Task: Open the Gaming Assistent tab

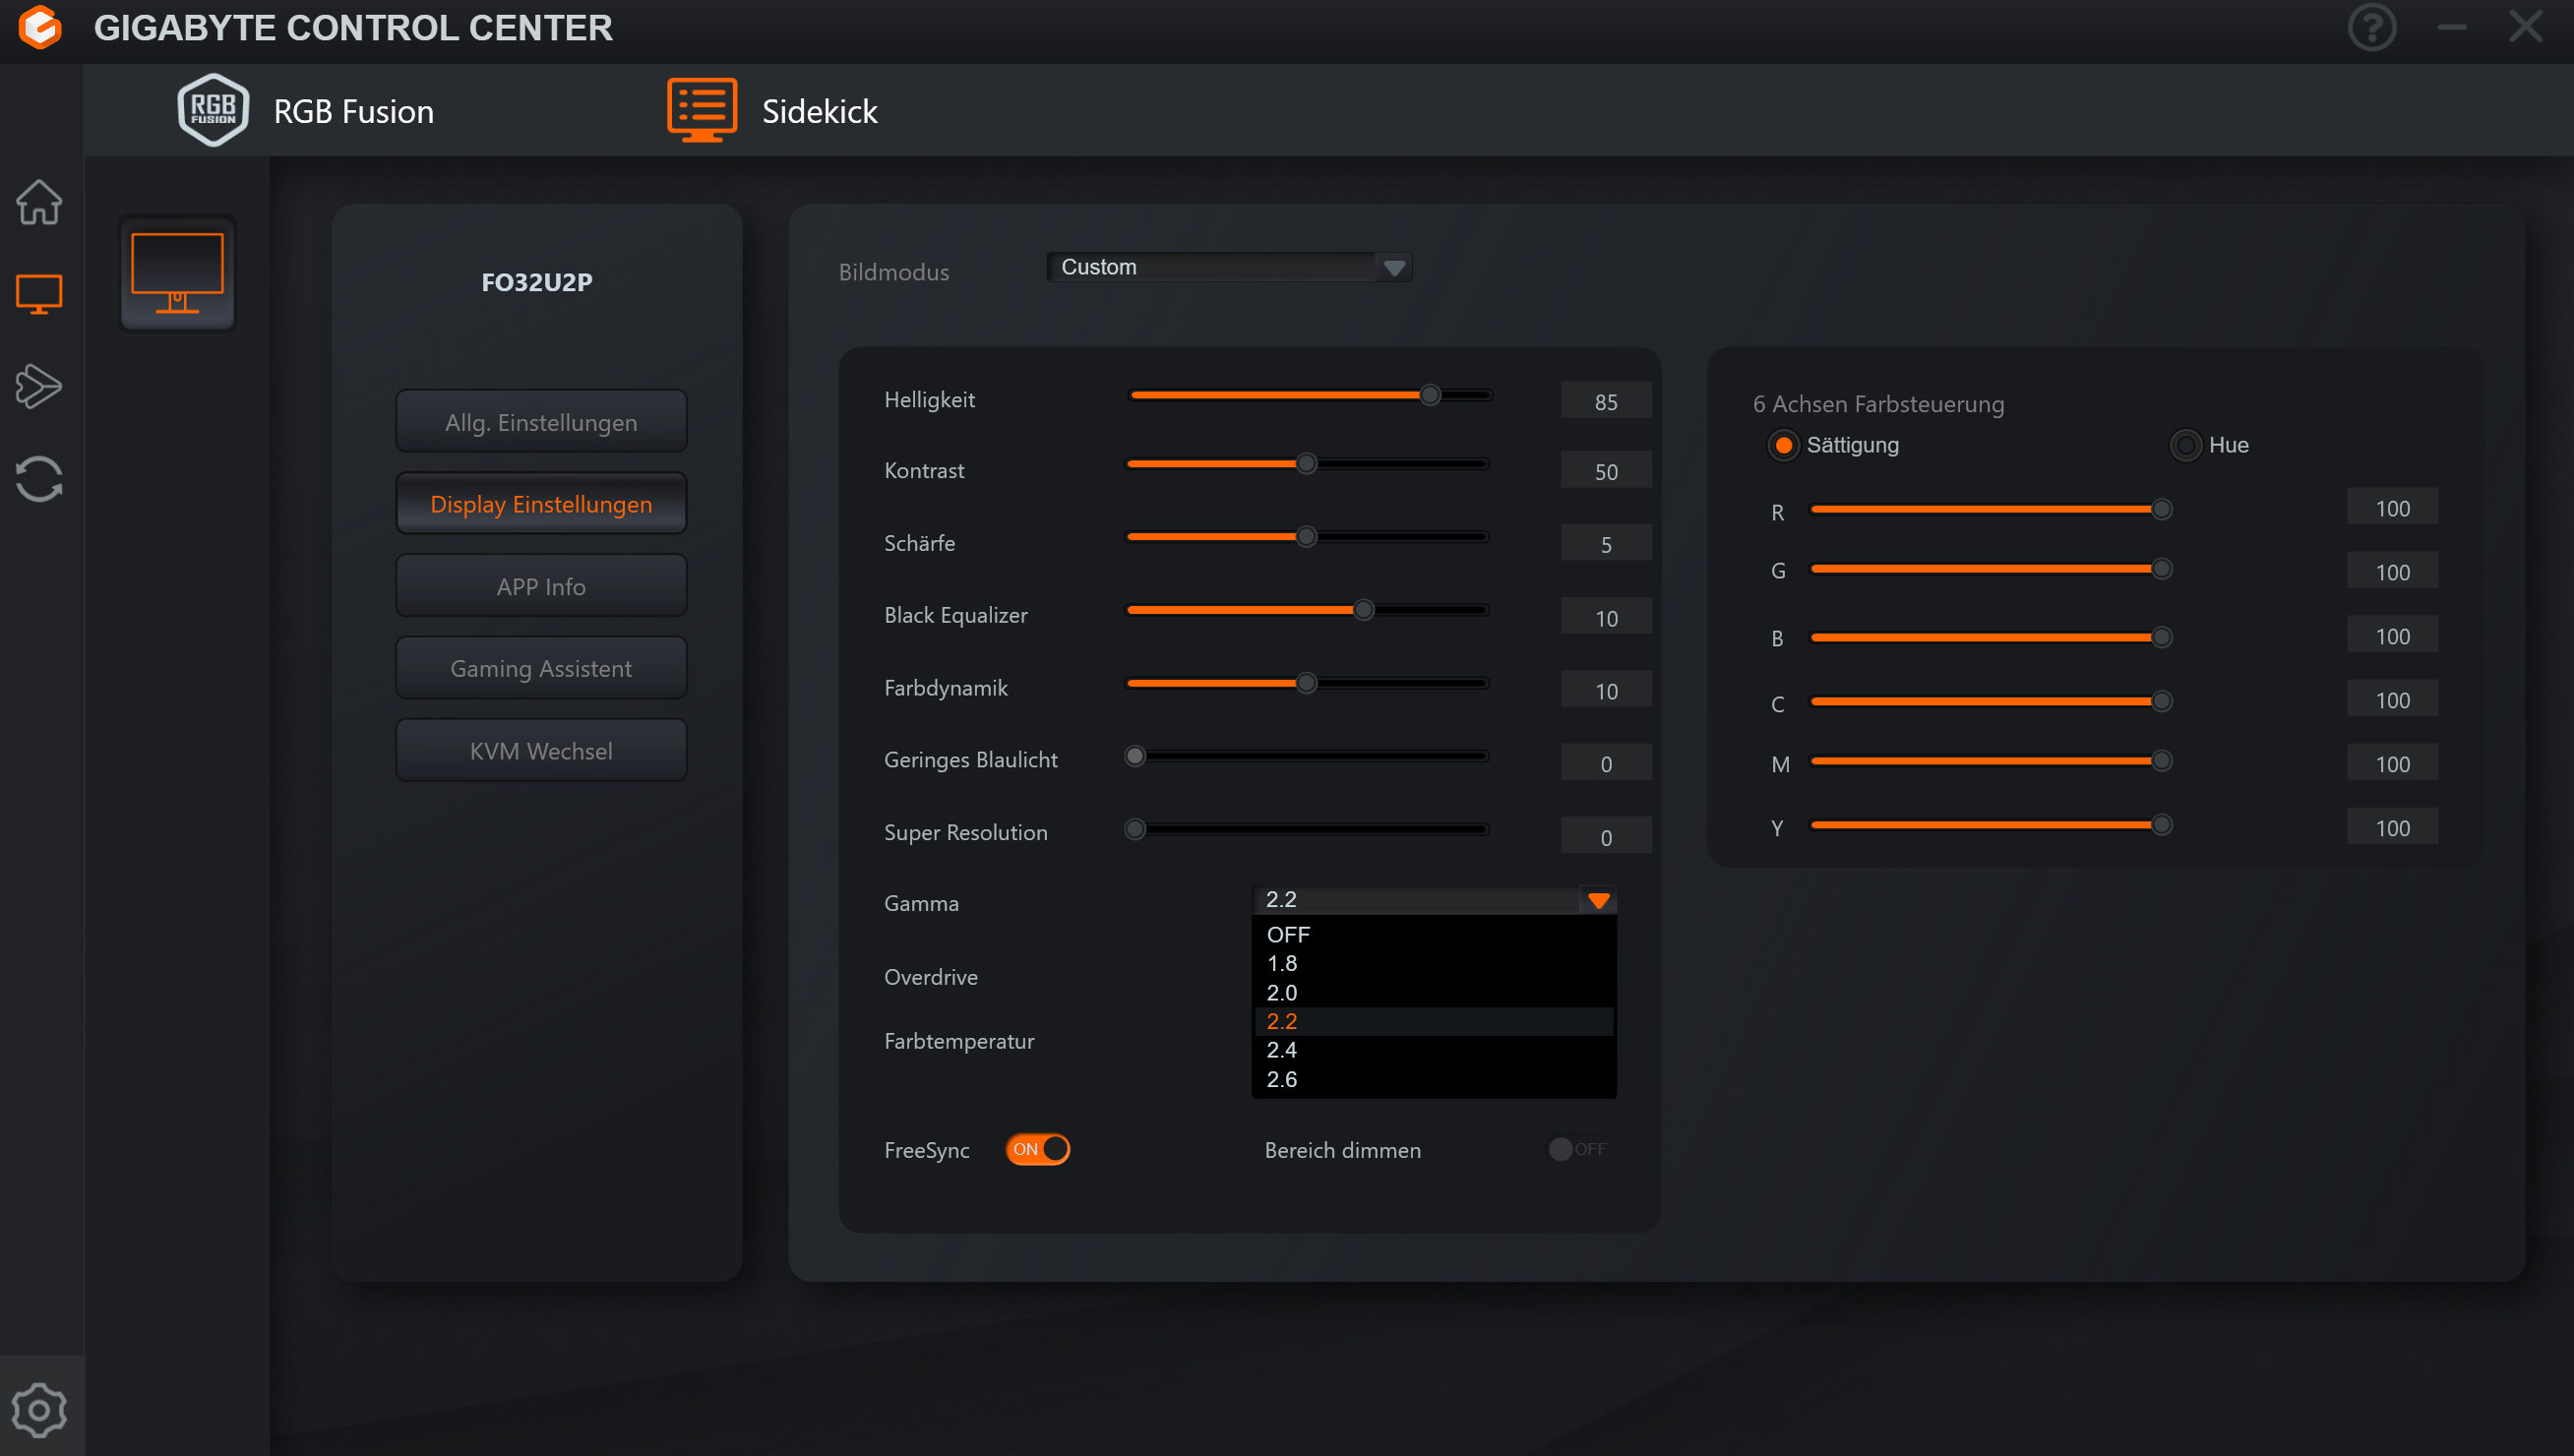Action: click(x=541, y=668)
